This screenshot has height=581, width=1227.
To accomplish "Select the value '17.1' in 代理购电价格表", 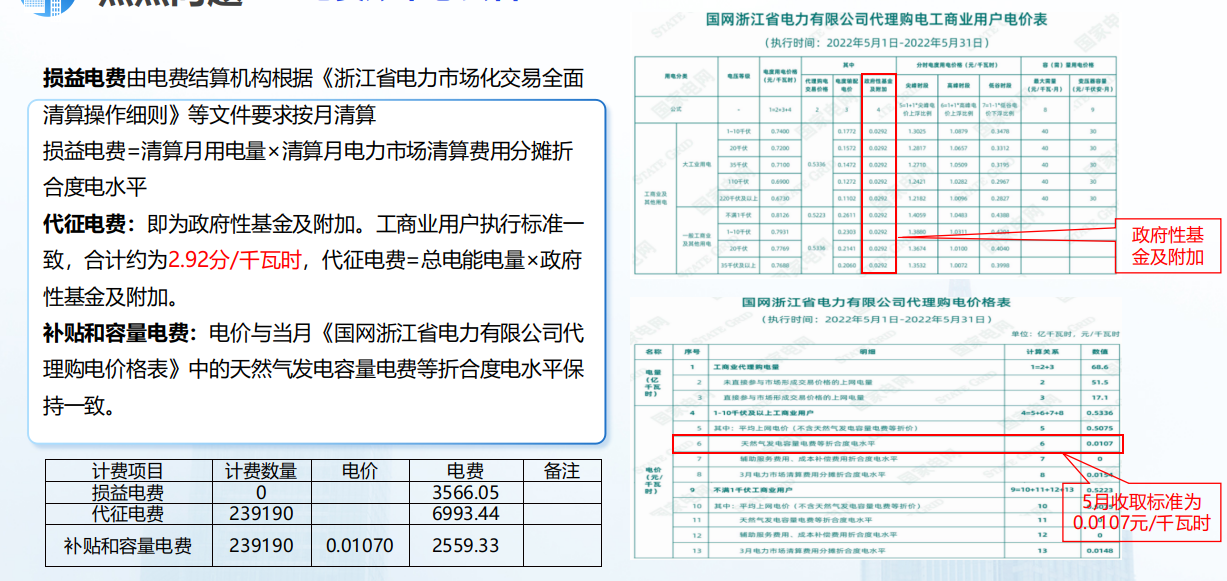I will pos(1099,397).
